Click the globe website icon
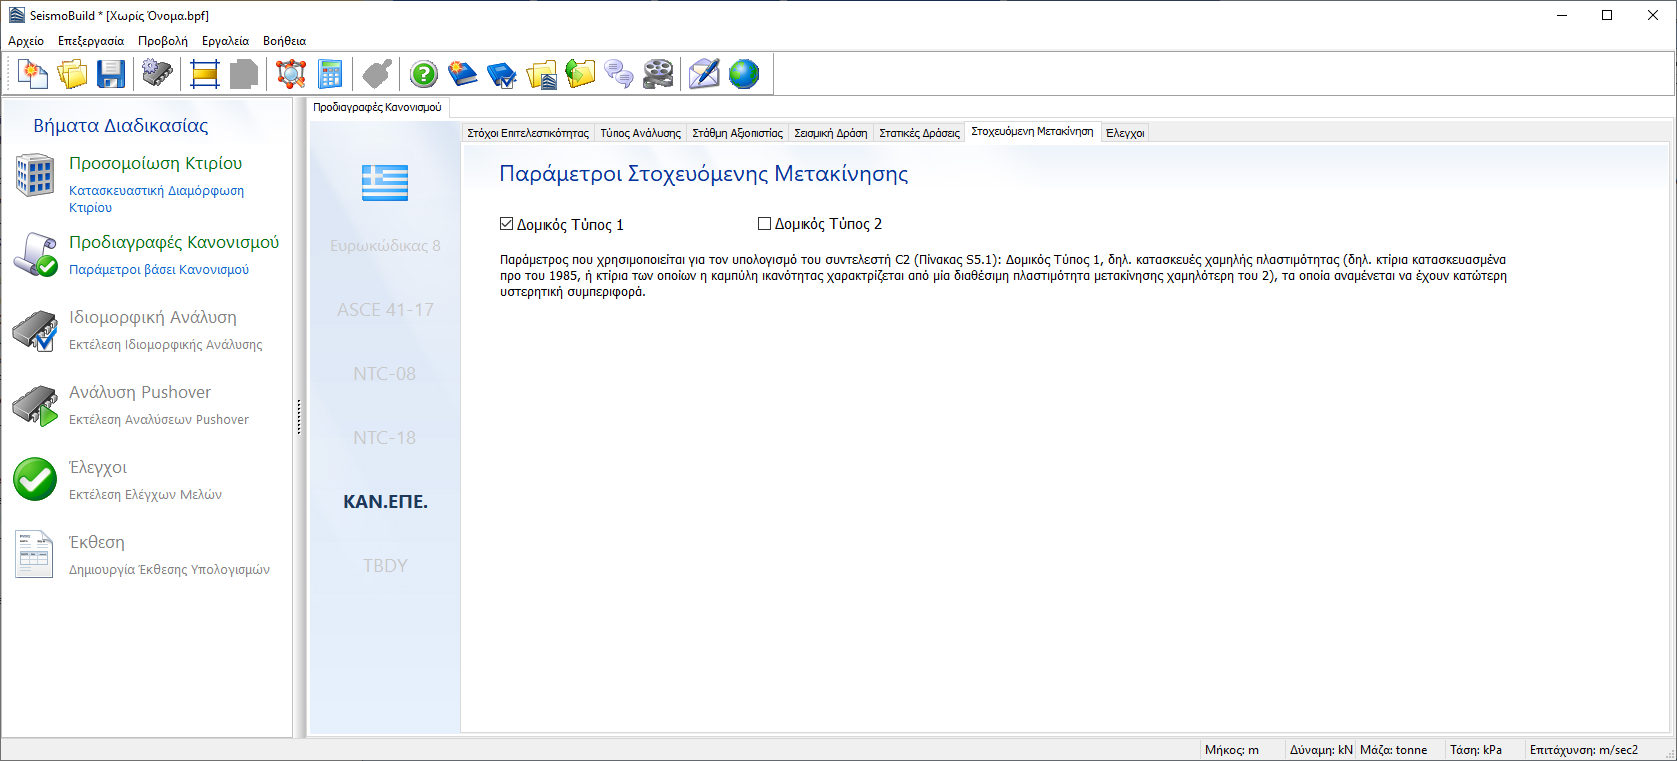 tap(744, 74)
